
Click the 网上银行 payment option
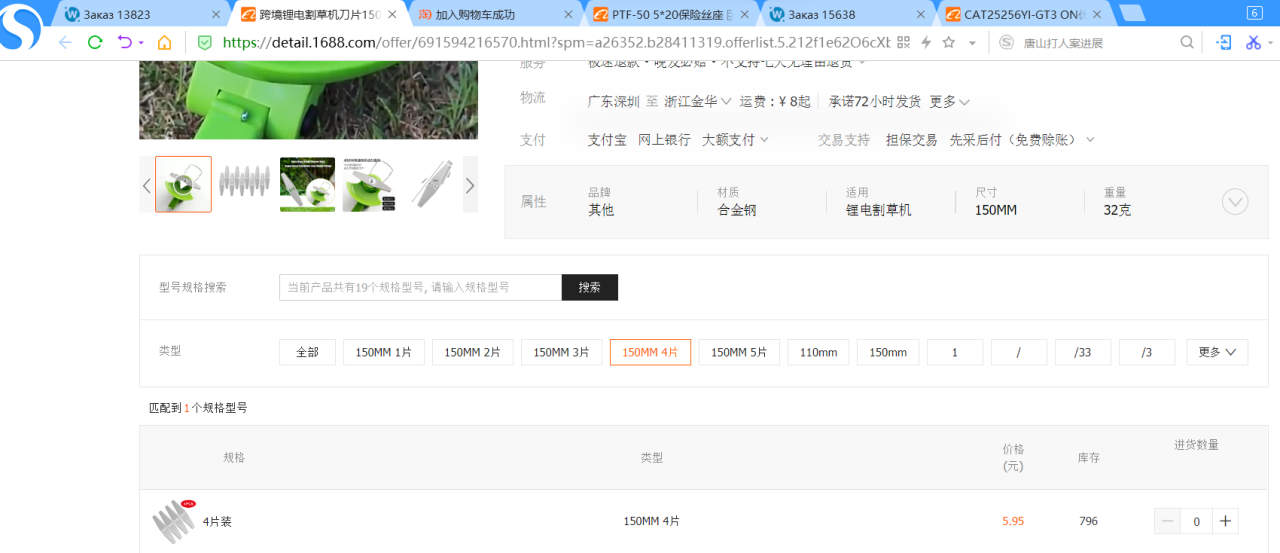664,140
